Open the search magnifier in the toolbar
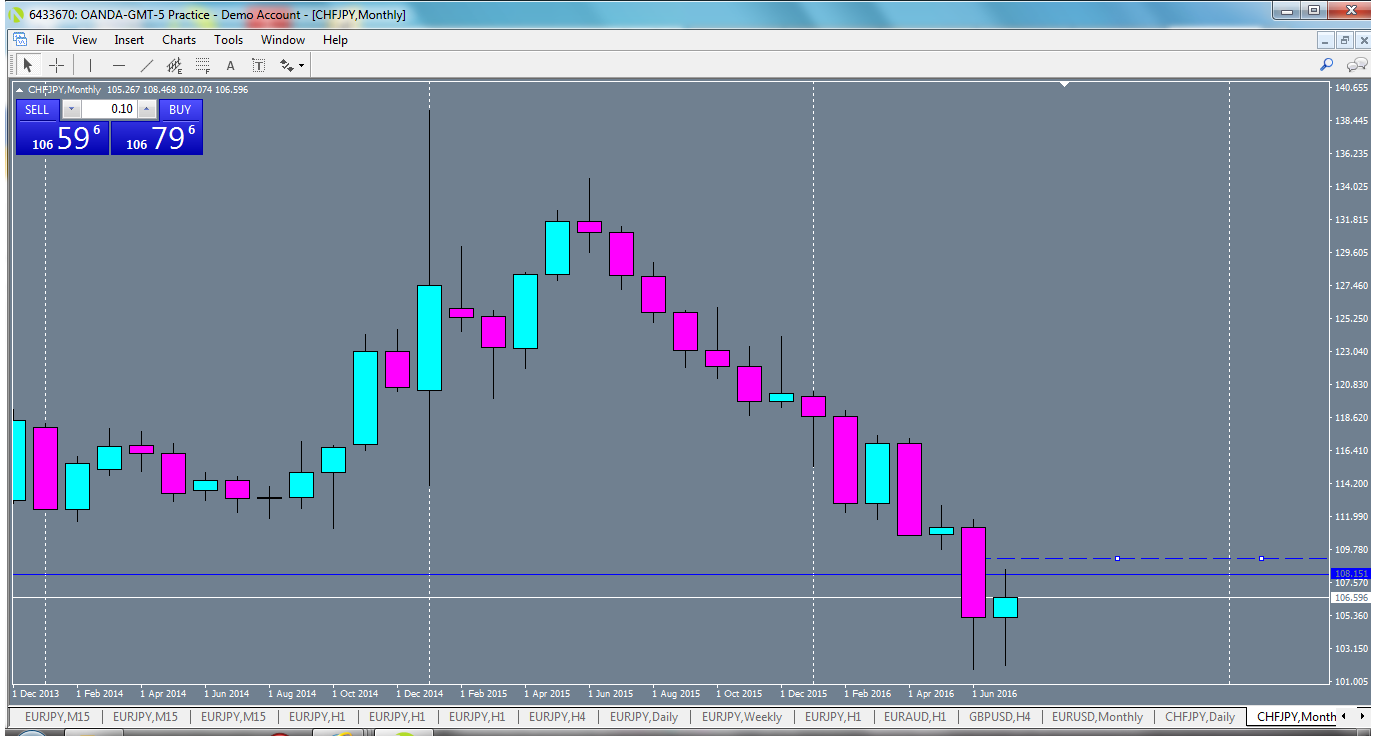 (x=1326, y=65)
